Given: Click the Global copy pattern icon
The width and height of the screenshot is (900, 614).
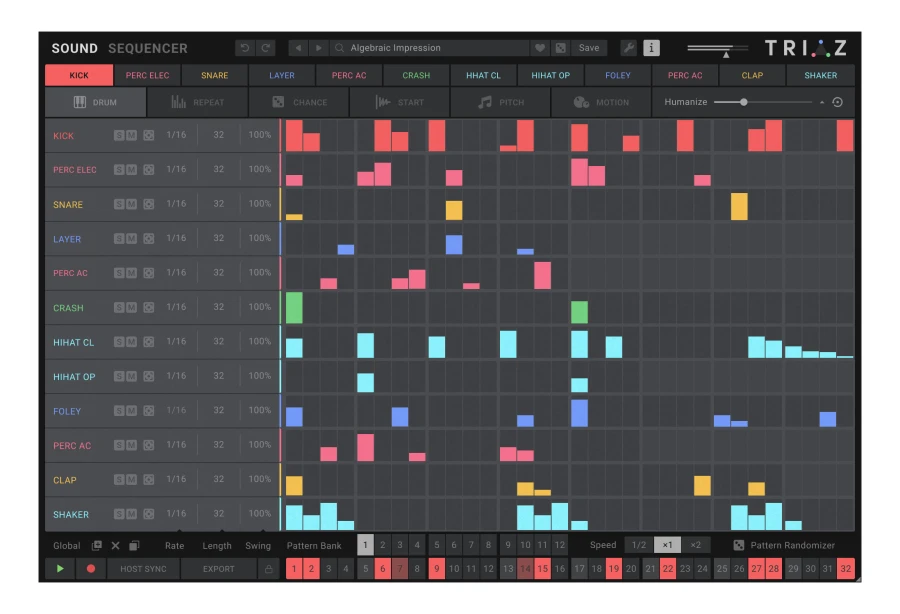Looking at the screenshot, I should tap(96, 546).
